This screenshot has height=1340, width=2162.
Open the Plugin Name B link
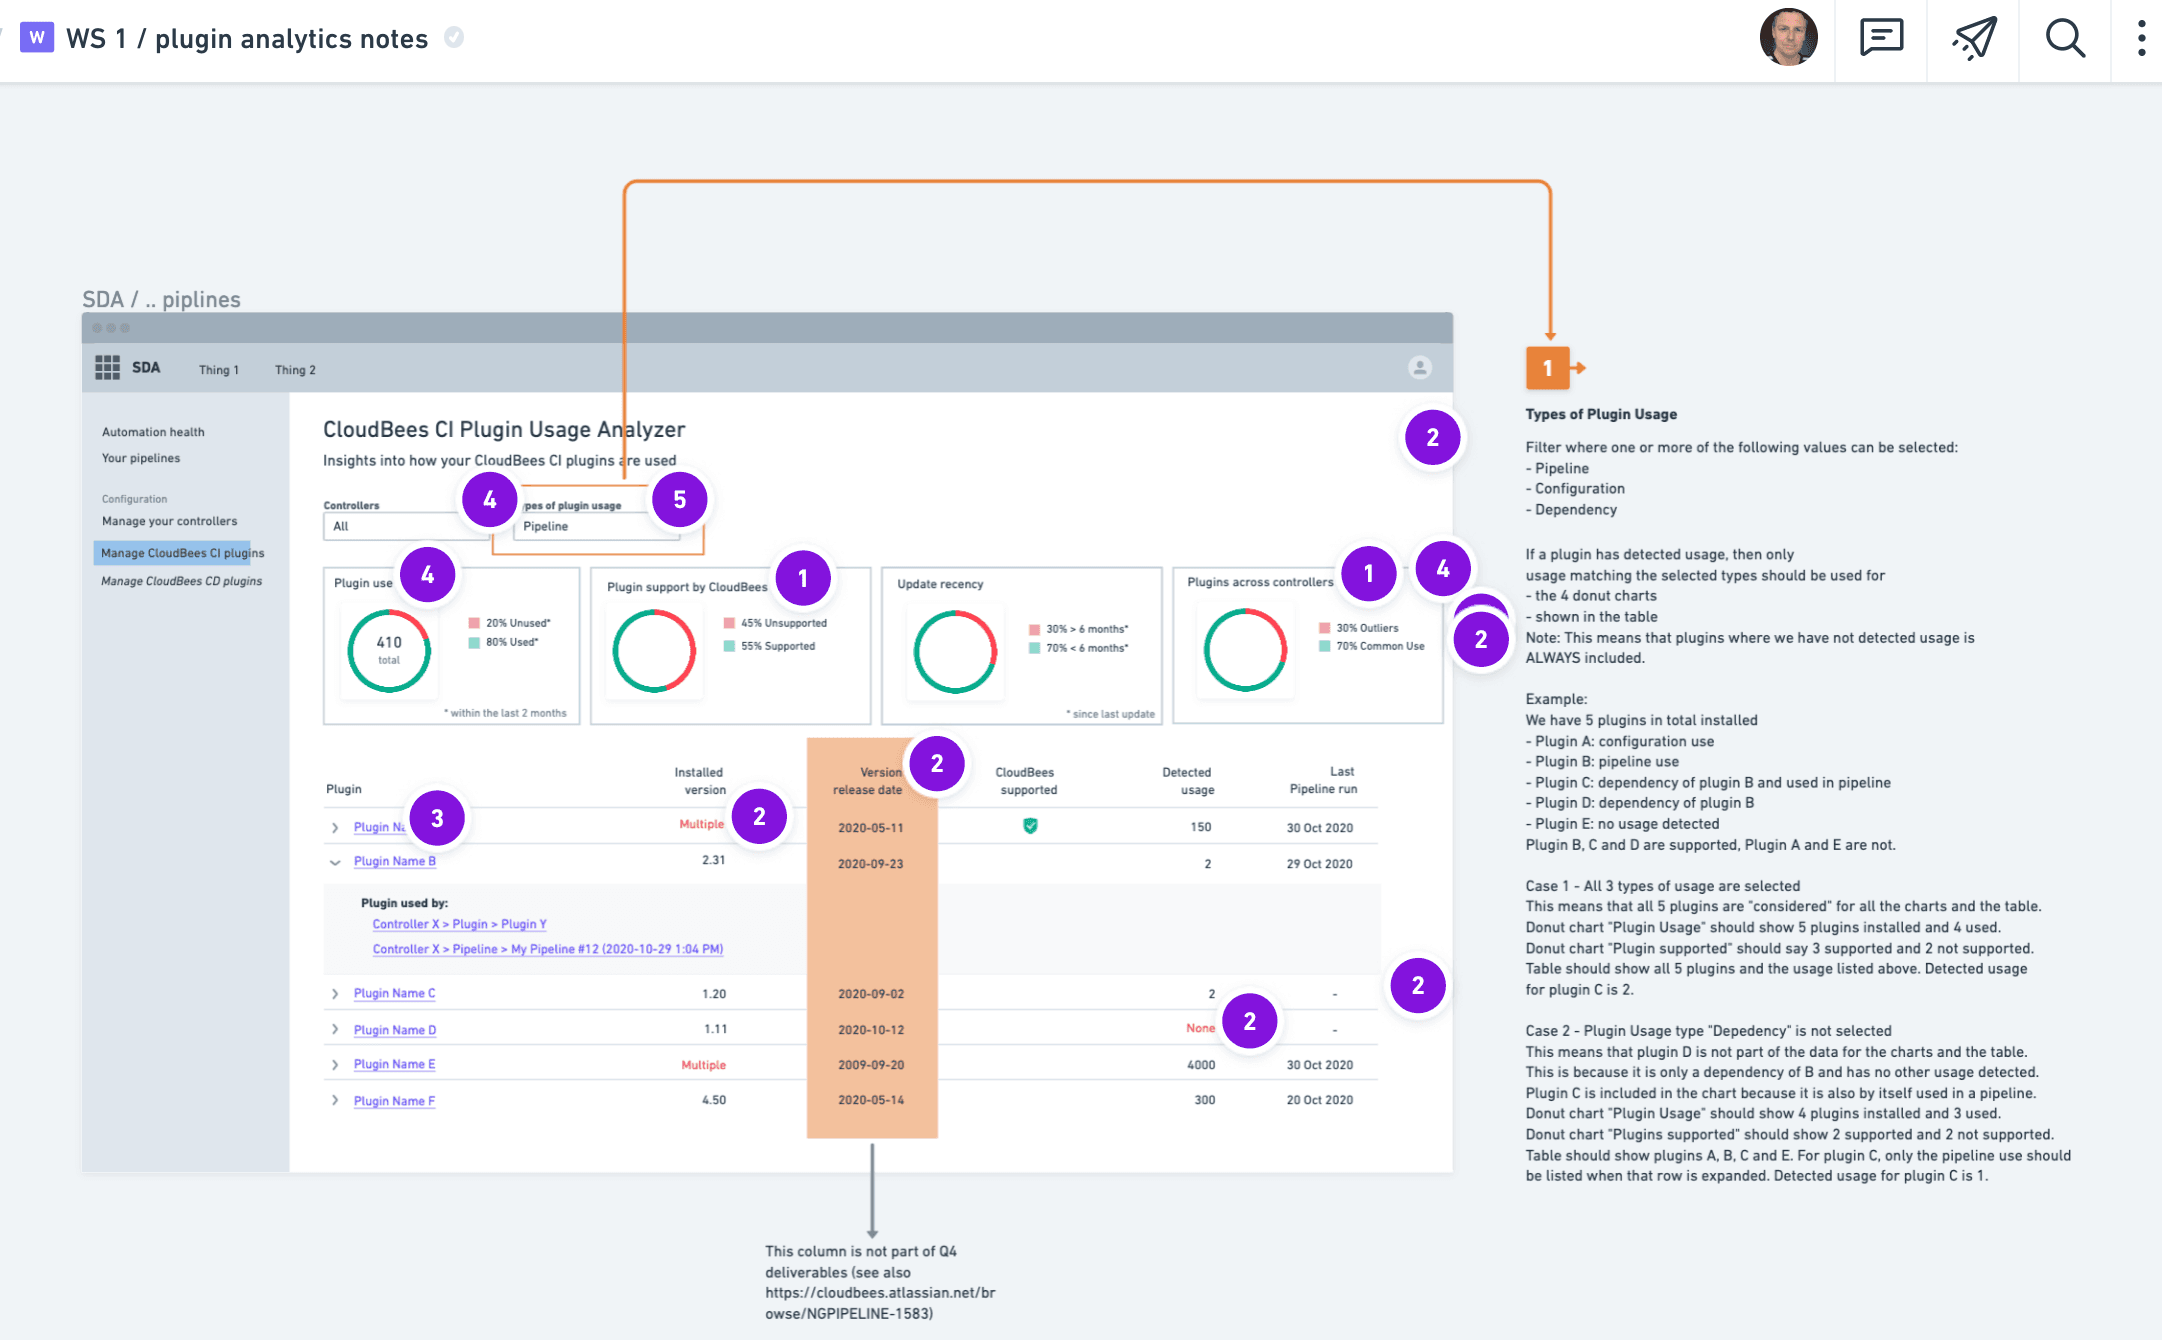tap(394, 861)
